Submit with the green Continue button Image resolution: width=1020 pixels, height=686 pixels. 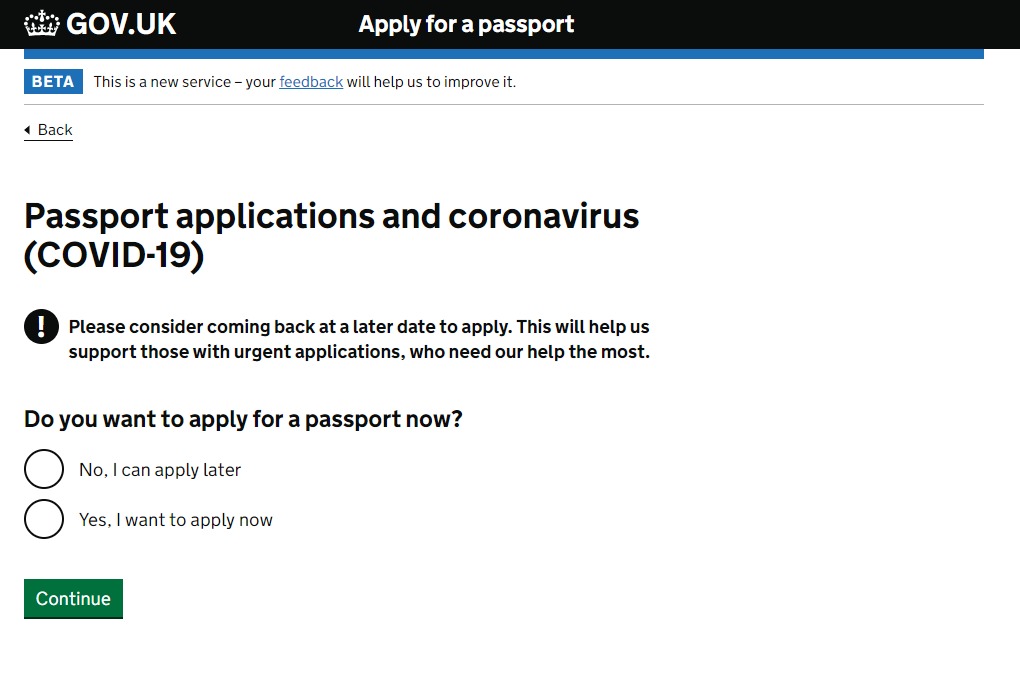[74, 598]
